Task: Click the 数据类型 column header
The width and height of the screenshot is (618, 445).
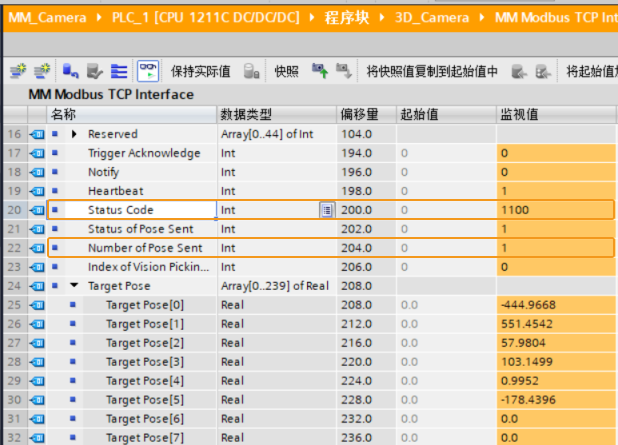Action: click(x=277, y=115)
